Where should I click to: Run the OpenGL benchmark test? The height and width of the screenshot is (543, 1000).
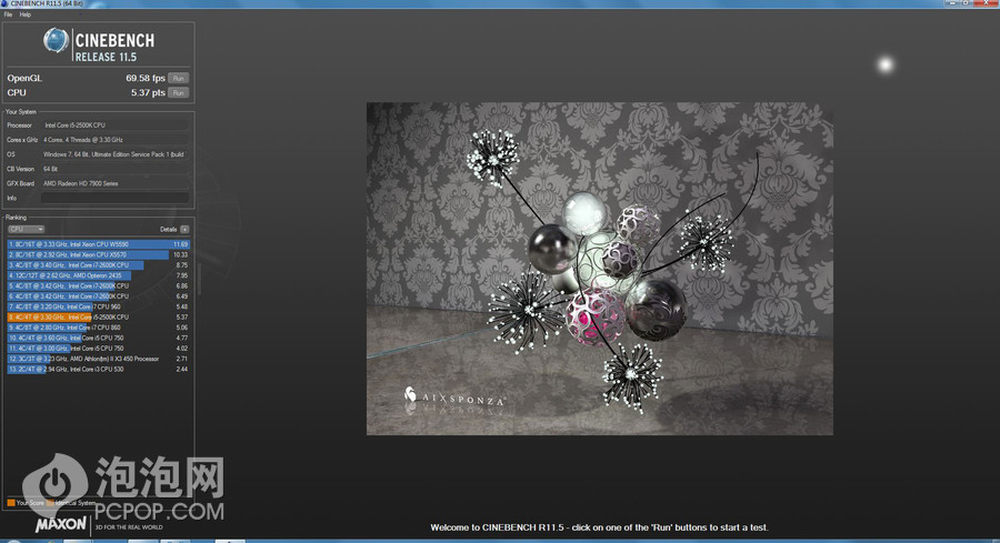coord(179,78)
